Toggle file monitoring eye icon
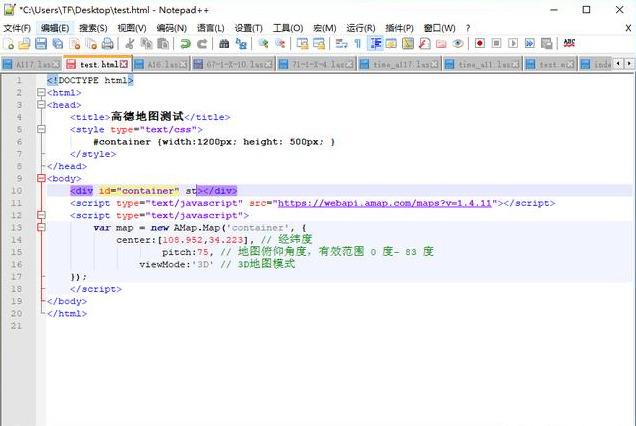 tap(458, 43)
